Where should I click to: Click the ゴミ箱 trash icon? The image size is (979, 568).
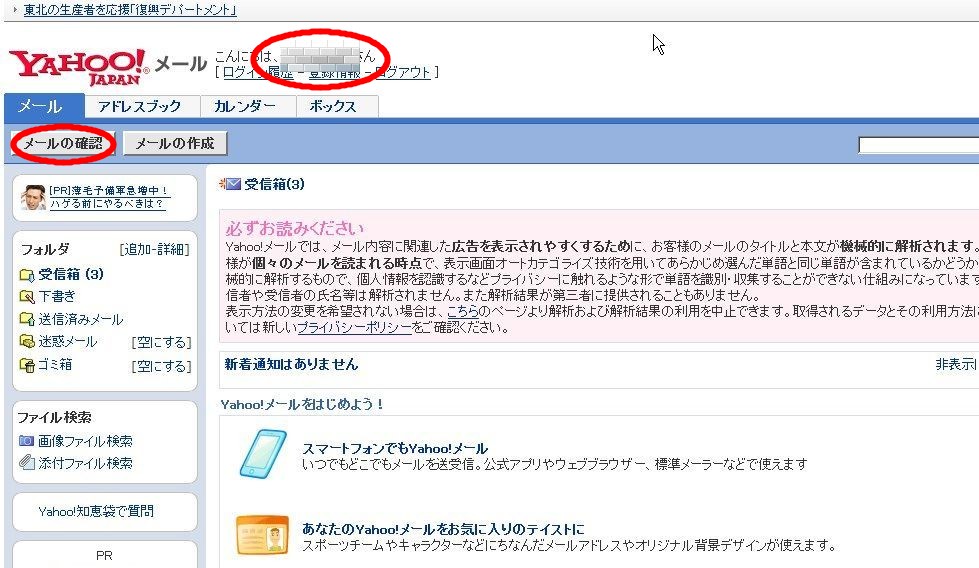(27, 365)
